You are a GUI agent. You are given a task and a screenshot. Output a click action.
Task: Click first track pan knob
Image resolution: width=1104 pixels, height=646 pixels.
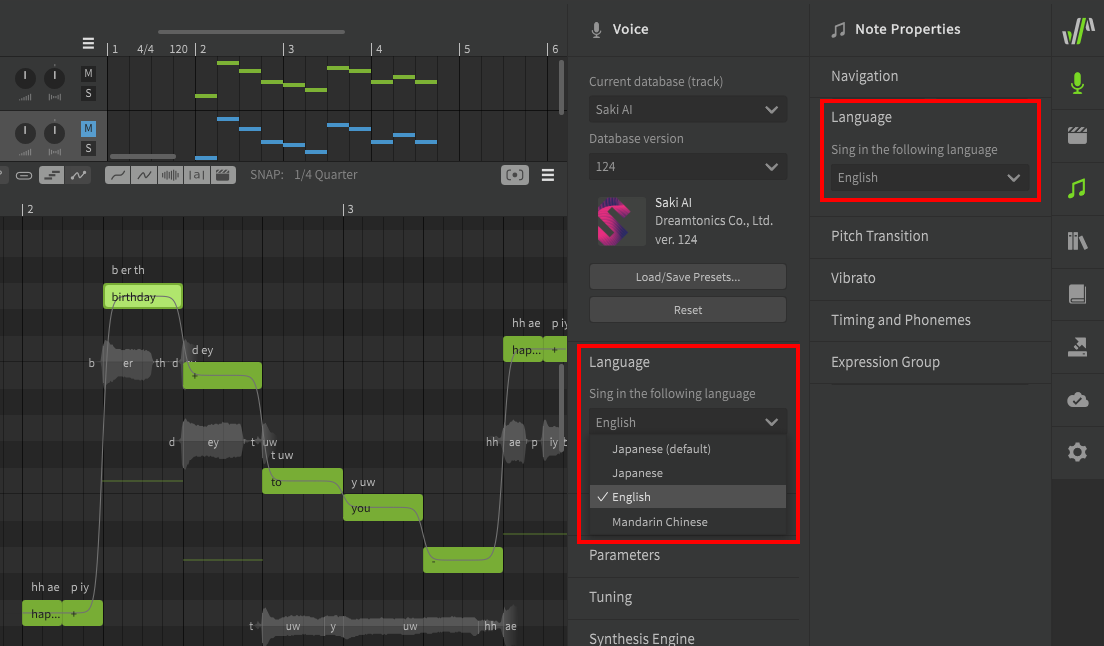click(x=54, y=77)
